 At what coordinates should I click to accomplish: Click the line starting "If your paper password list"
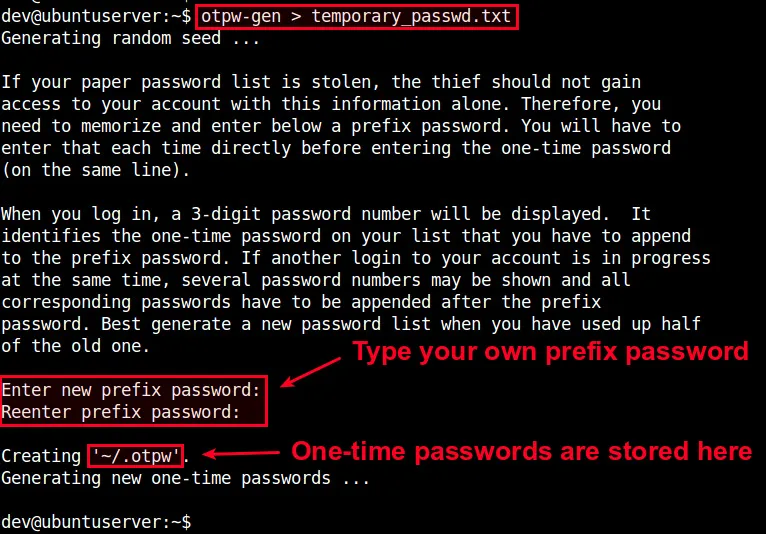[x=321, y=82]
